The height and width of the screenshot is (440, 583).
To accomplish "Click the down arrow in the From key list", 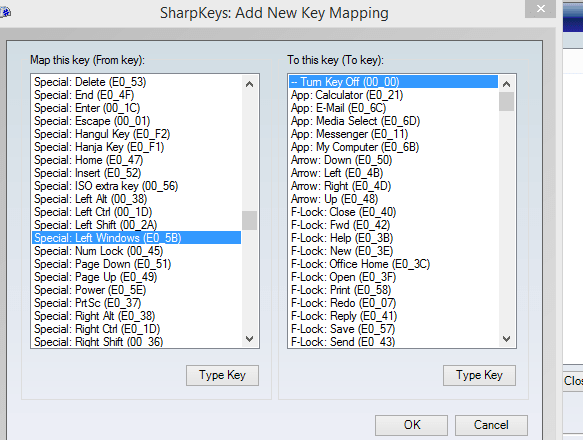I will pos(249,339).
